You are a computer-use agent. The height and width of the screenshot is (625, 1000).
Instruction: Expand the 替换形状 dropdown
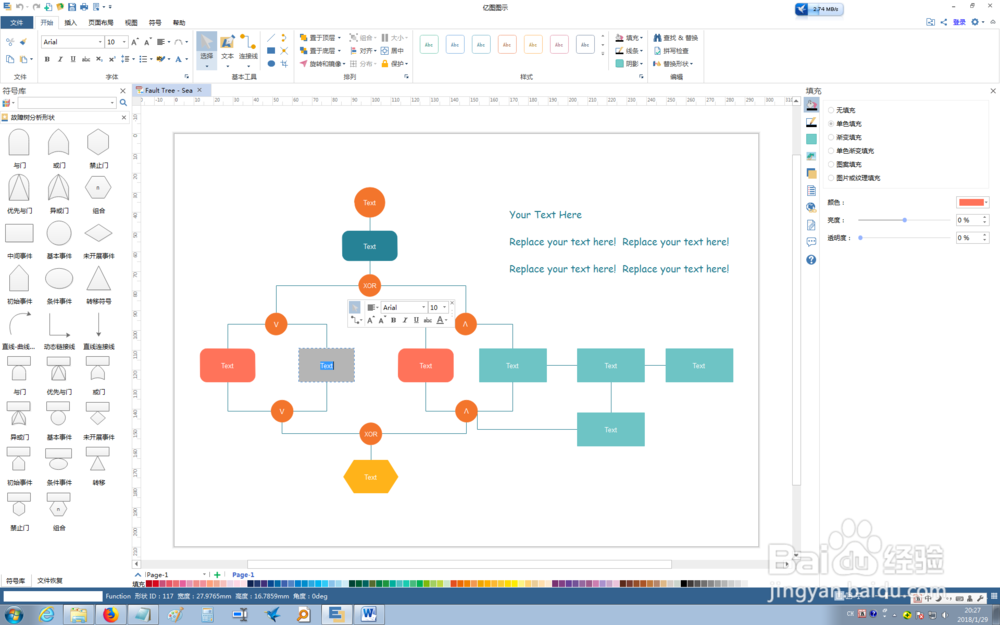[691, 64]
